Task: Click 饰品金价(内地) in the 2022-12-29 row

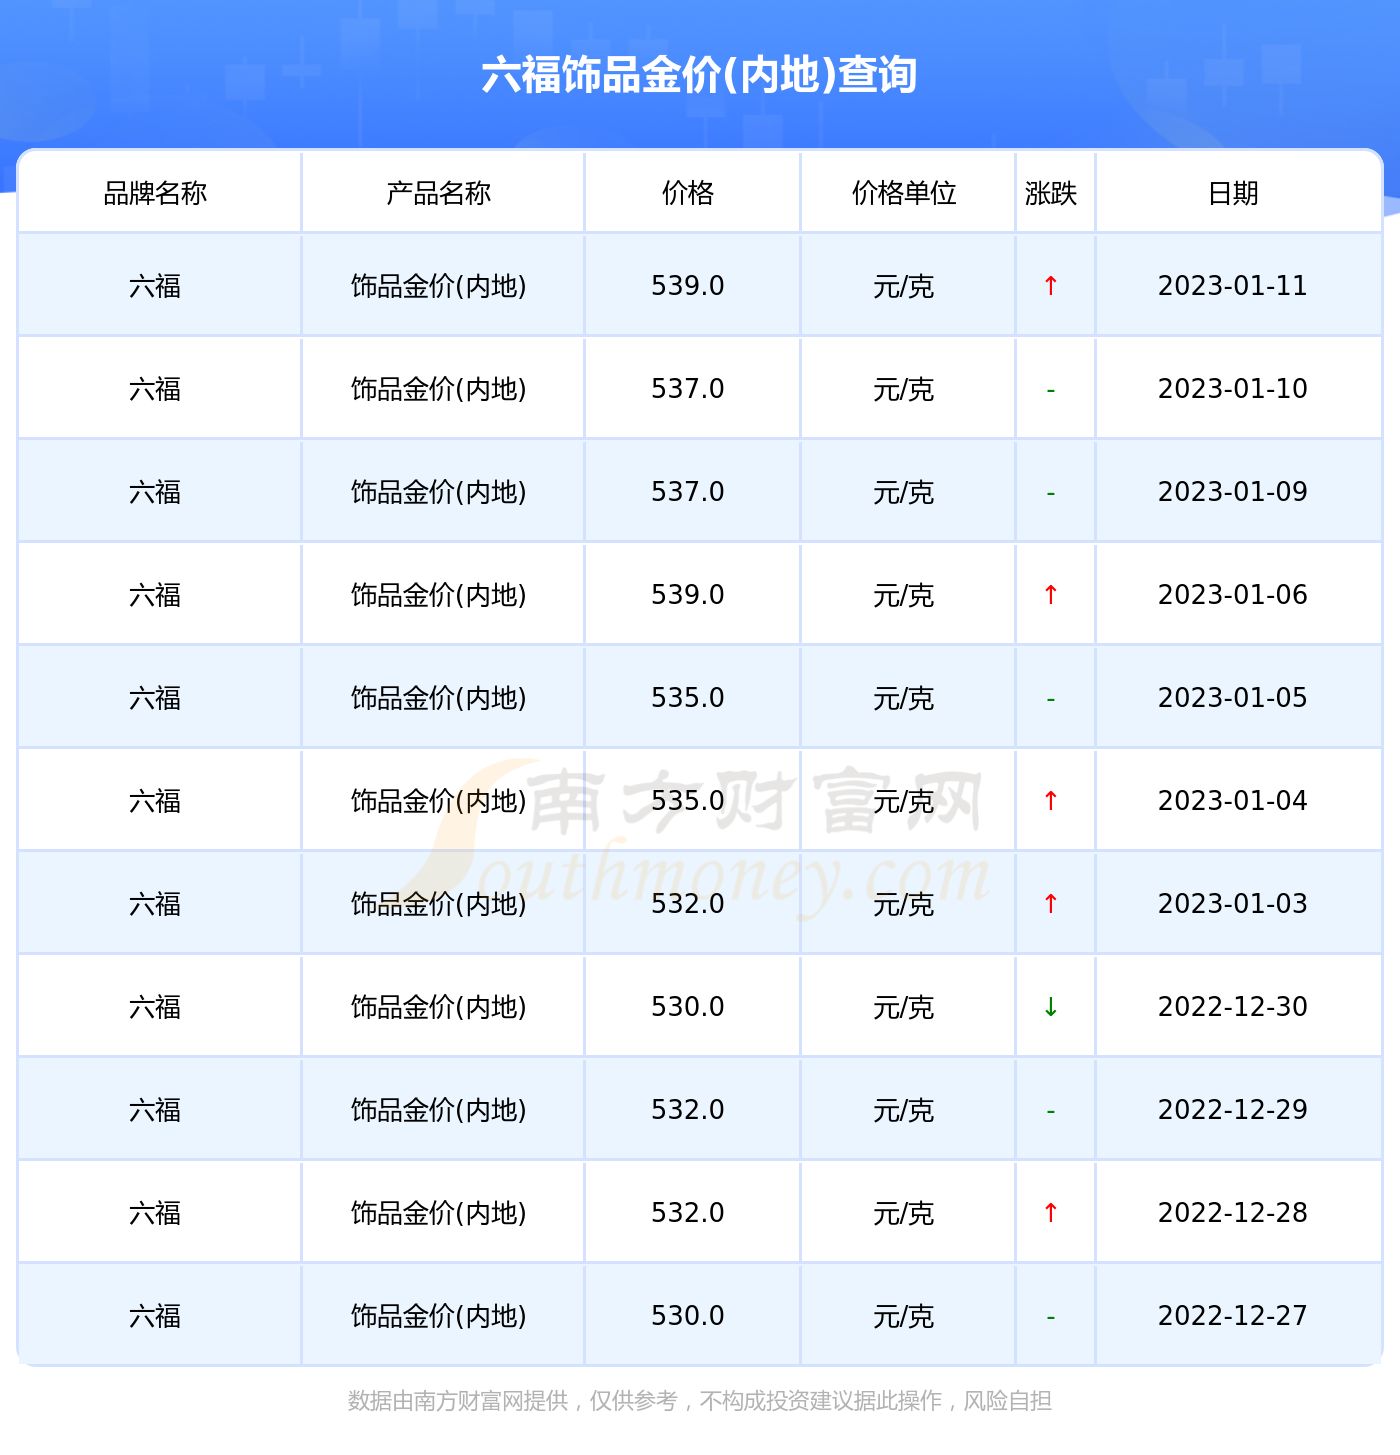Action: click(x=439, y=1111)
